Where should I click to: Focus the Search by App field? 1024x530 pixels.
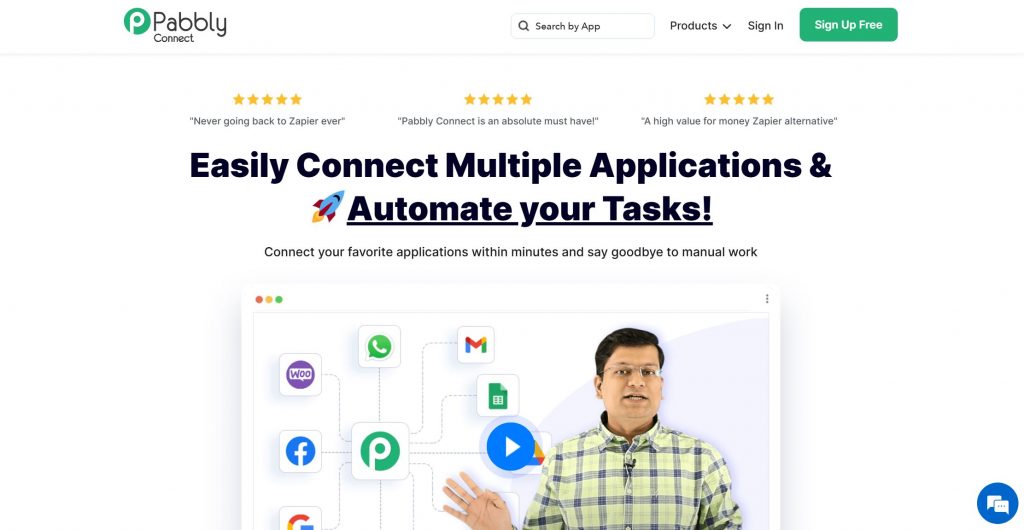point(583,26)
